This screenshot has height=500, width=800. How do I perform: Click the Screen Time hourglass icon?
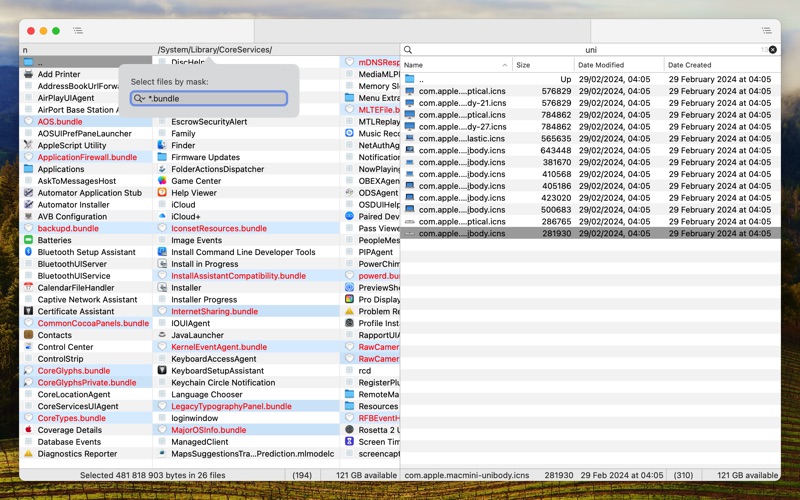pyautogui.click(x=349, y=442)
